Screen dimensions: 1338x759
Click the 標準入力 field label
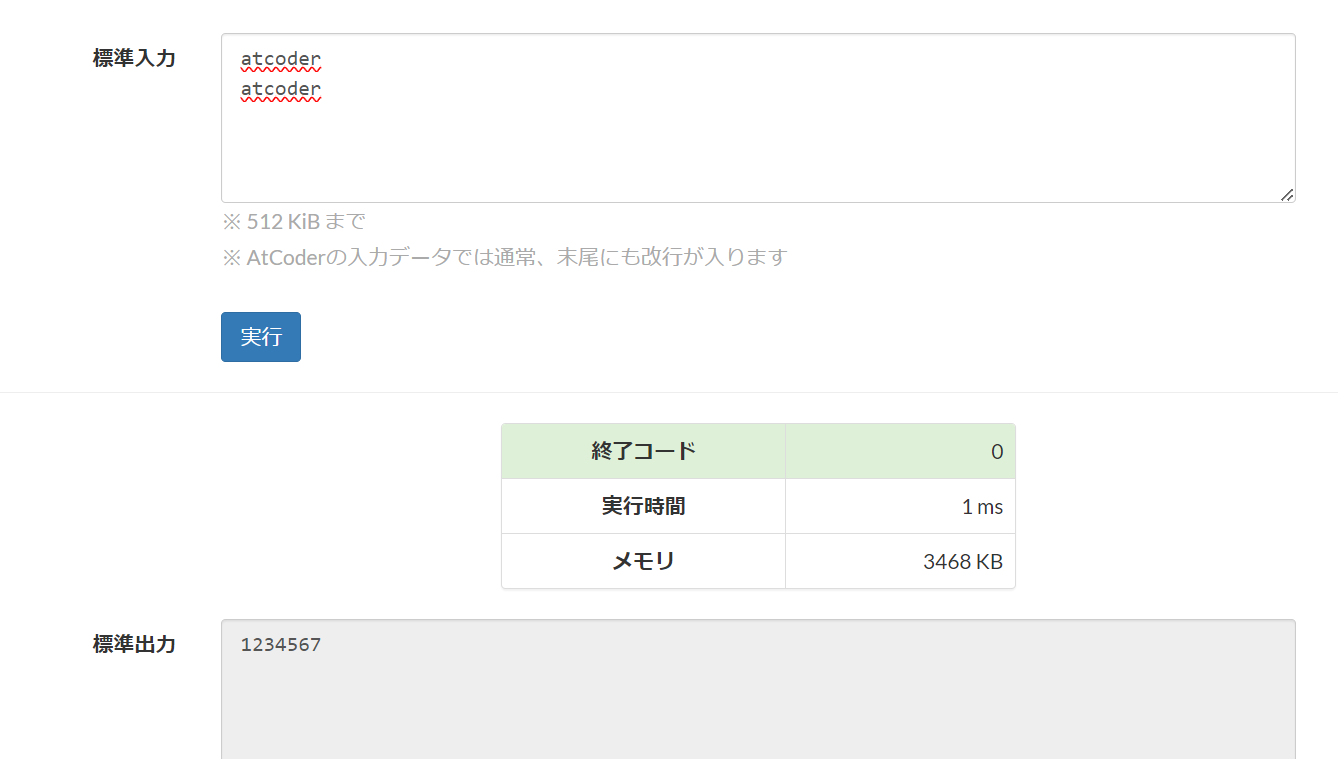coord(134,59)
